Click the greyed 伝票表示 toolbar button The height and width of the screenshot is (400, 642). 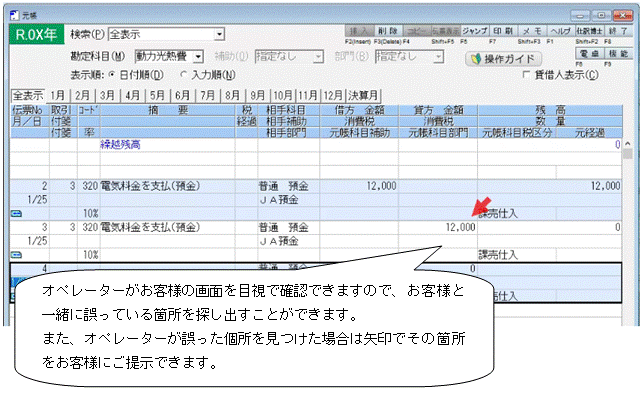pos(445,31)
